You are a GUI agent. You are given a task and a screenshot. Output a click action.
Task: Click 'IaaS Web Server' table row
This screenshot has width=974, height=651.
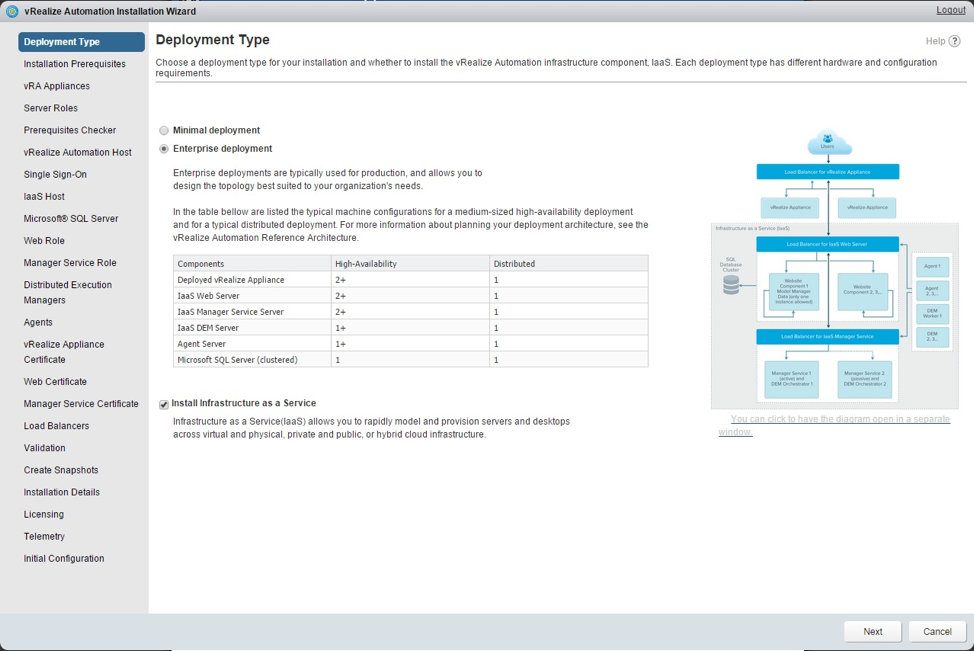click(x=411, y=296)
